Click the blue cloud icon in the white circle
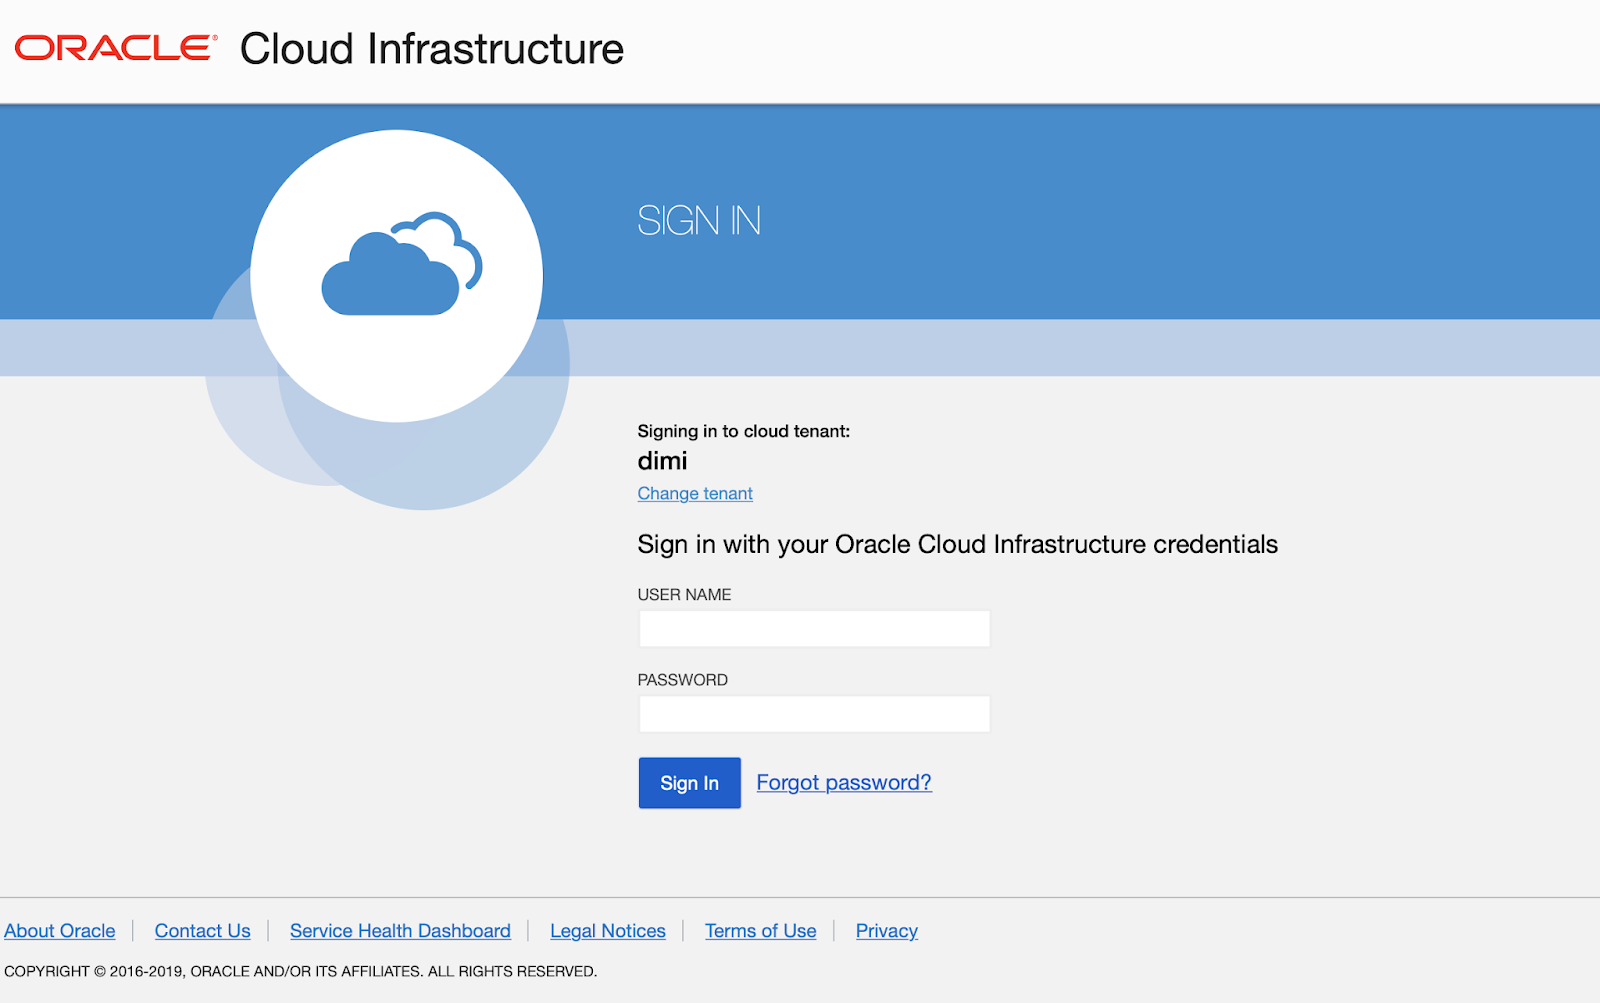 [396, 268]
